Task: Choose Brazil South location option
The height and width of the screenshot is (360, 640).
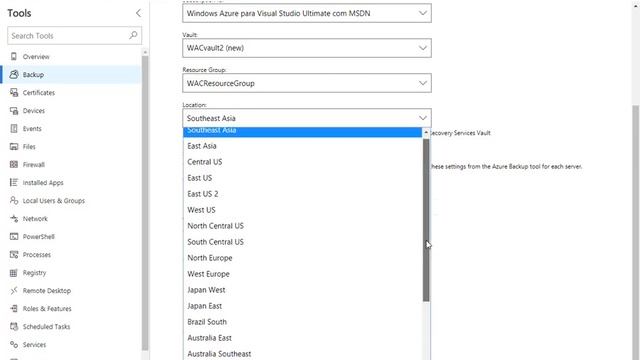Action: [x=302, y=322]
